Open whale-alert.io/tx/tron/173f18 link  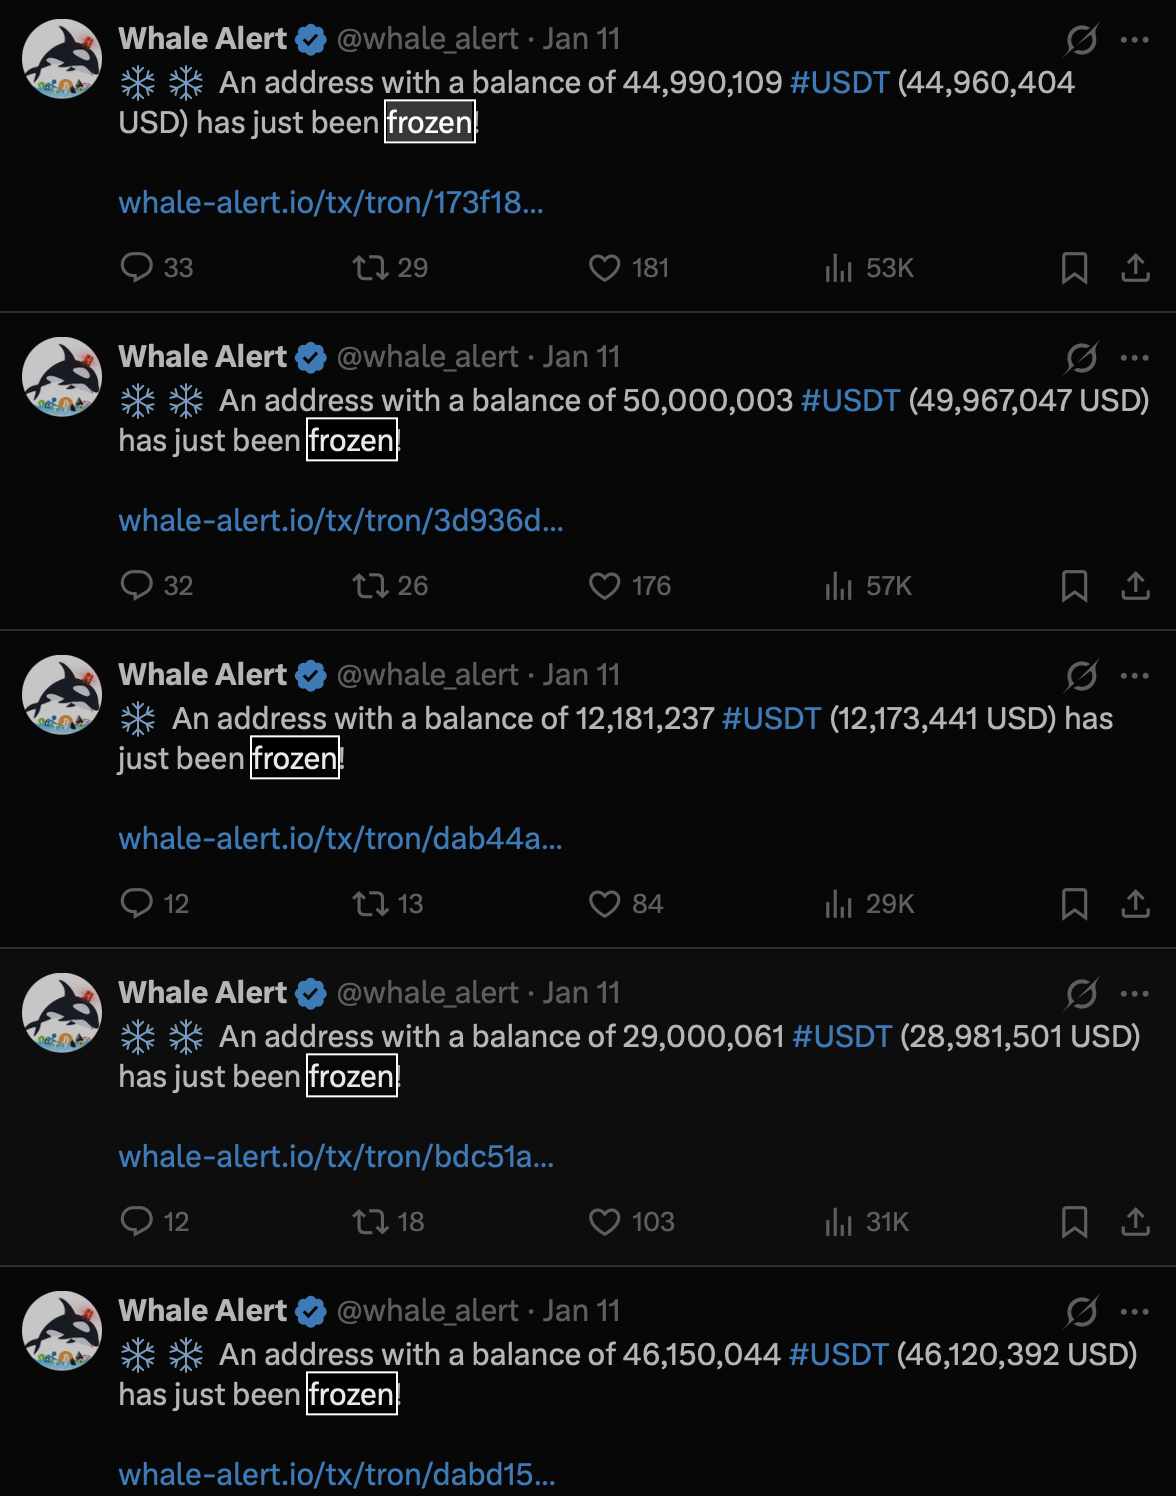coord(331,203)
